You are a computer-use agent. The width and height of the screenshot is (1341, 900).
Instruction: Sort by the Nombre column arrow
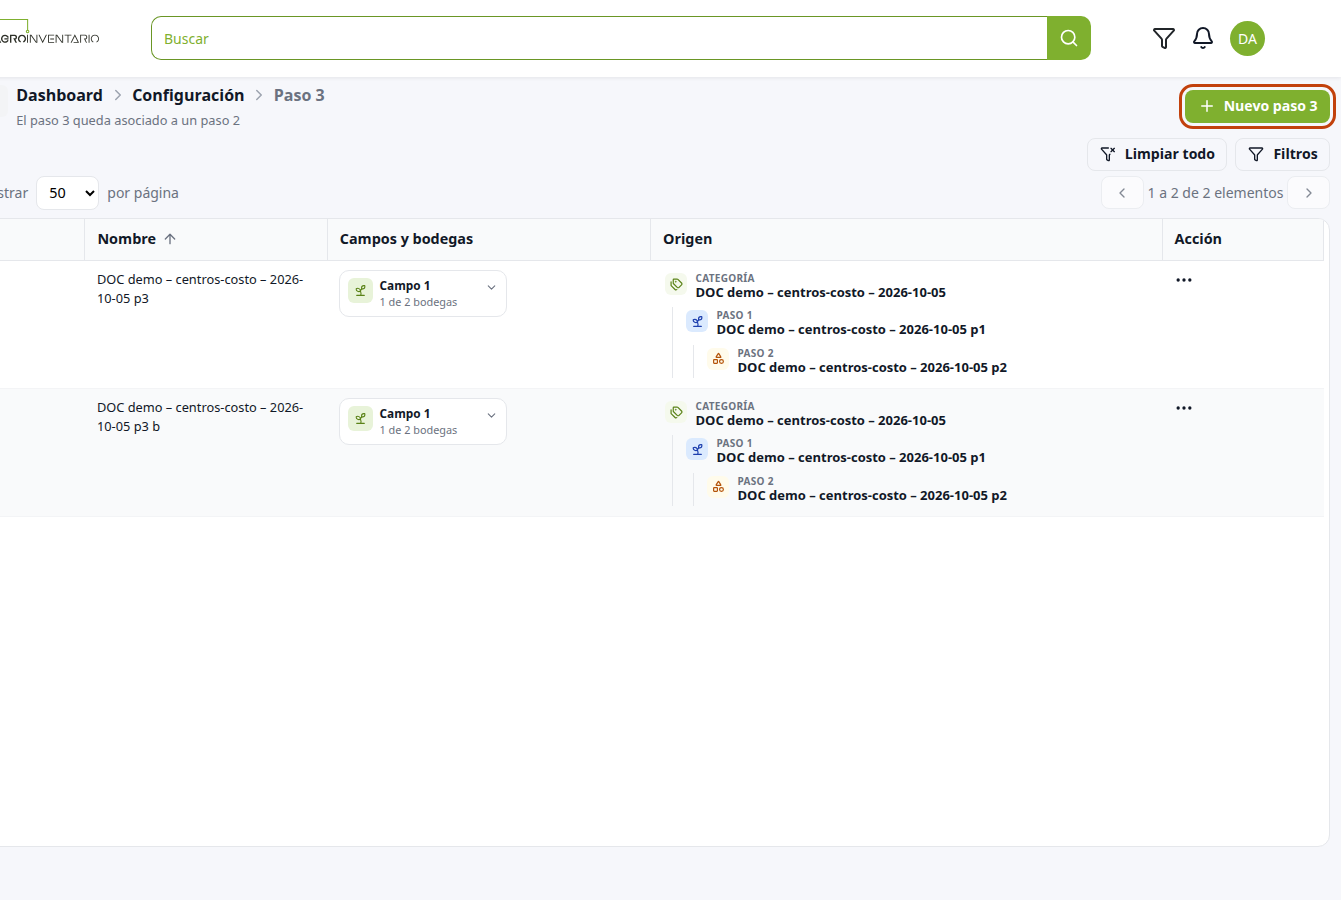point(170,239)
